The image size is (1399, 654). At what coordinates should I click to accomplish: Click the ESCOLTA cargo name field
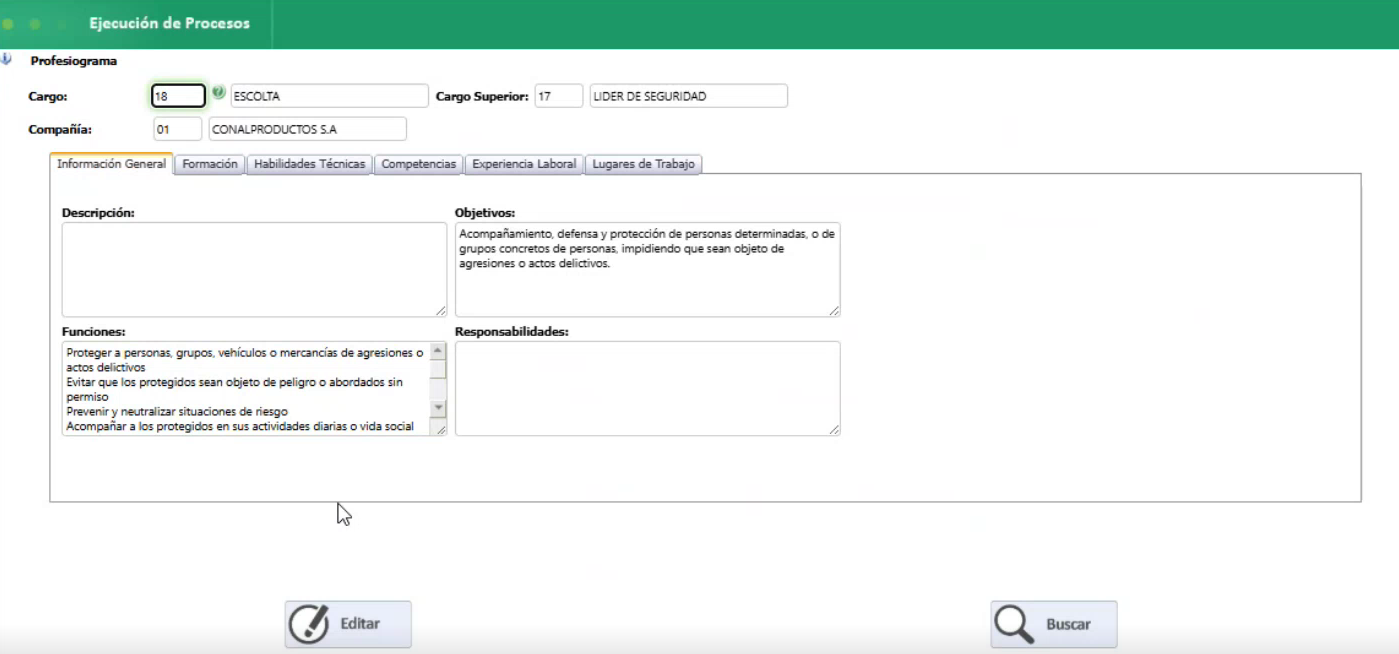pos(329,96)
